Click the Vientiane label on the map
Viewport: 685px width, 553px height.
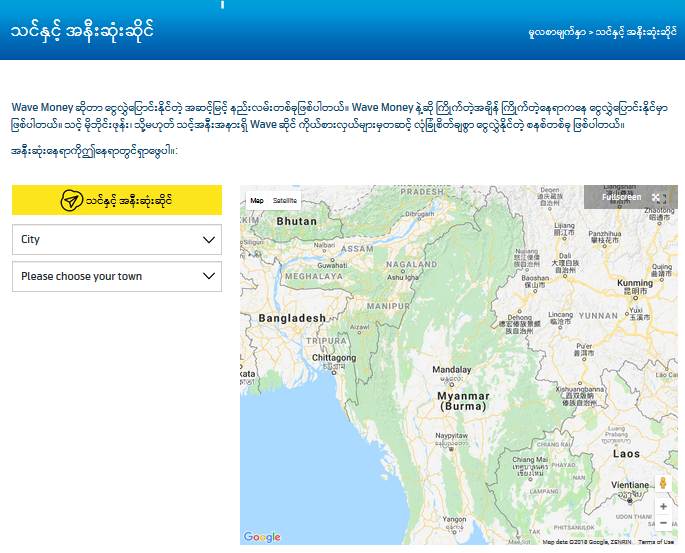pos(630,485)
